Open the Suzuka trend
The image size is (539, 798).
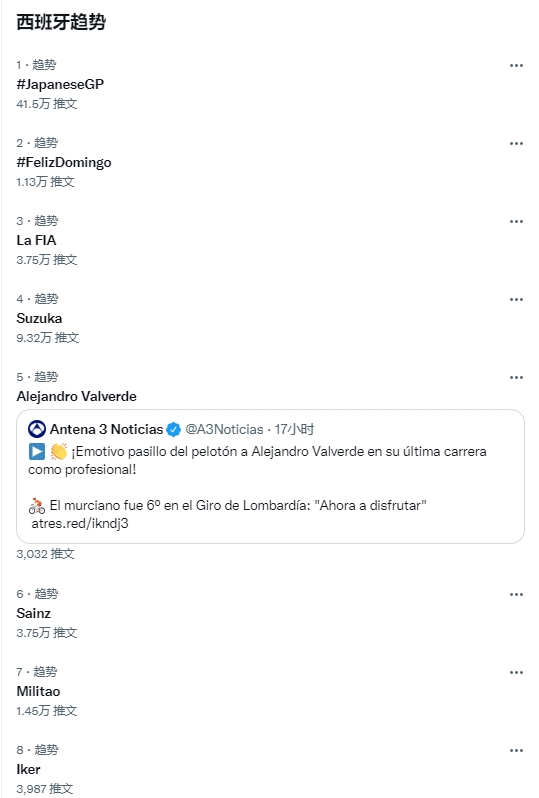tap(39, 318)
